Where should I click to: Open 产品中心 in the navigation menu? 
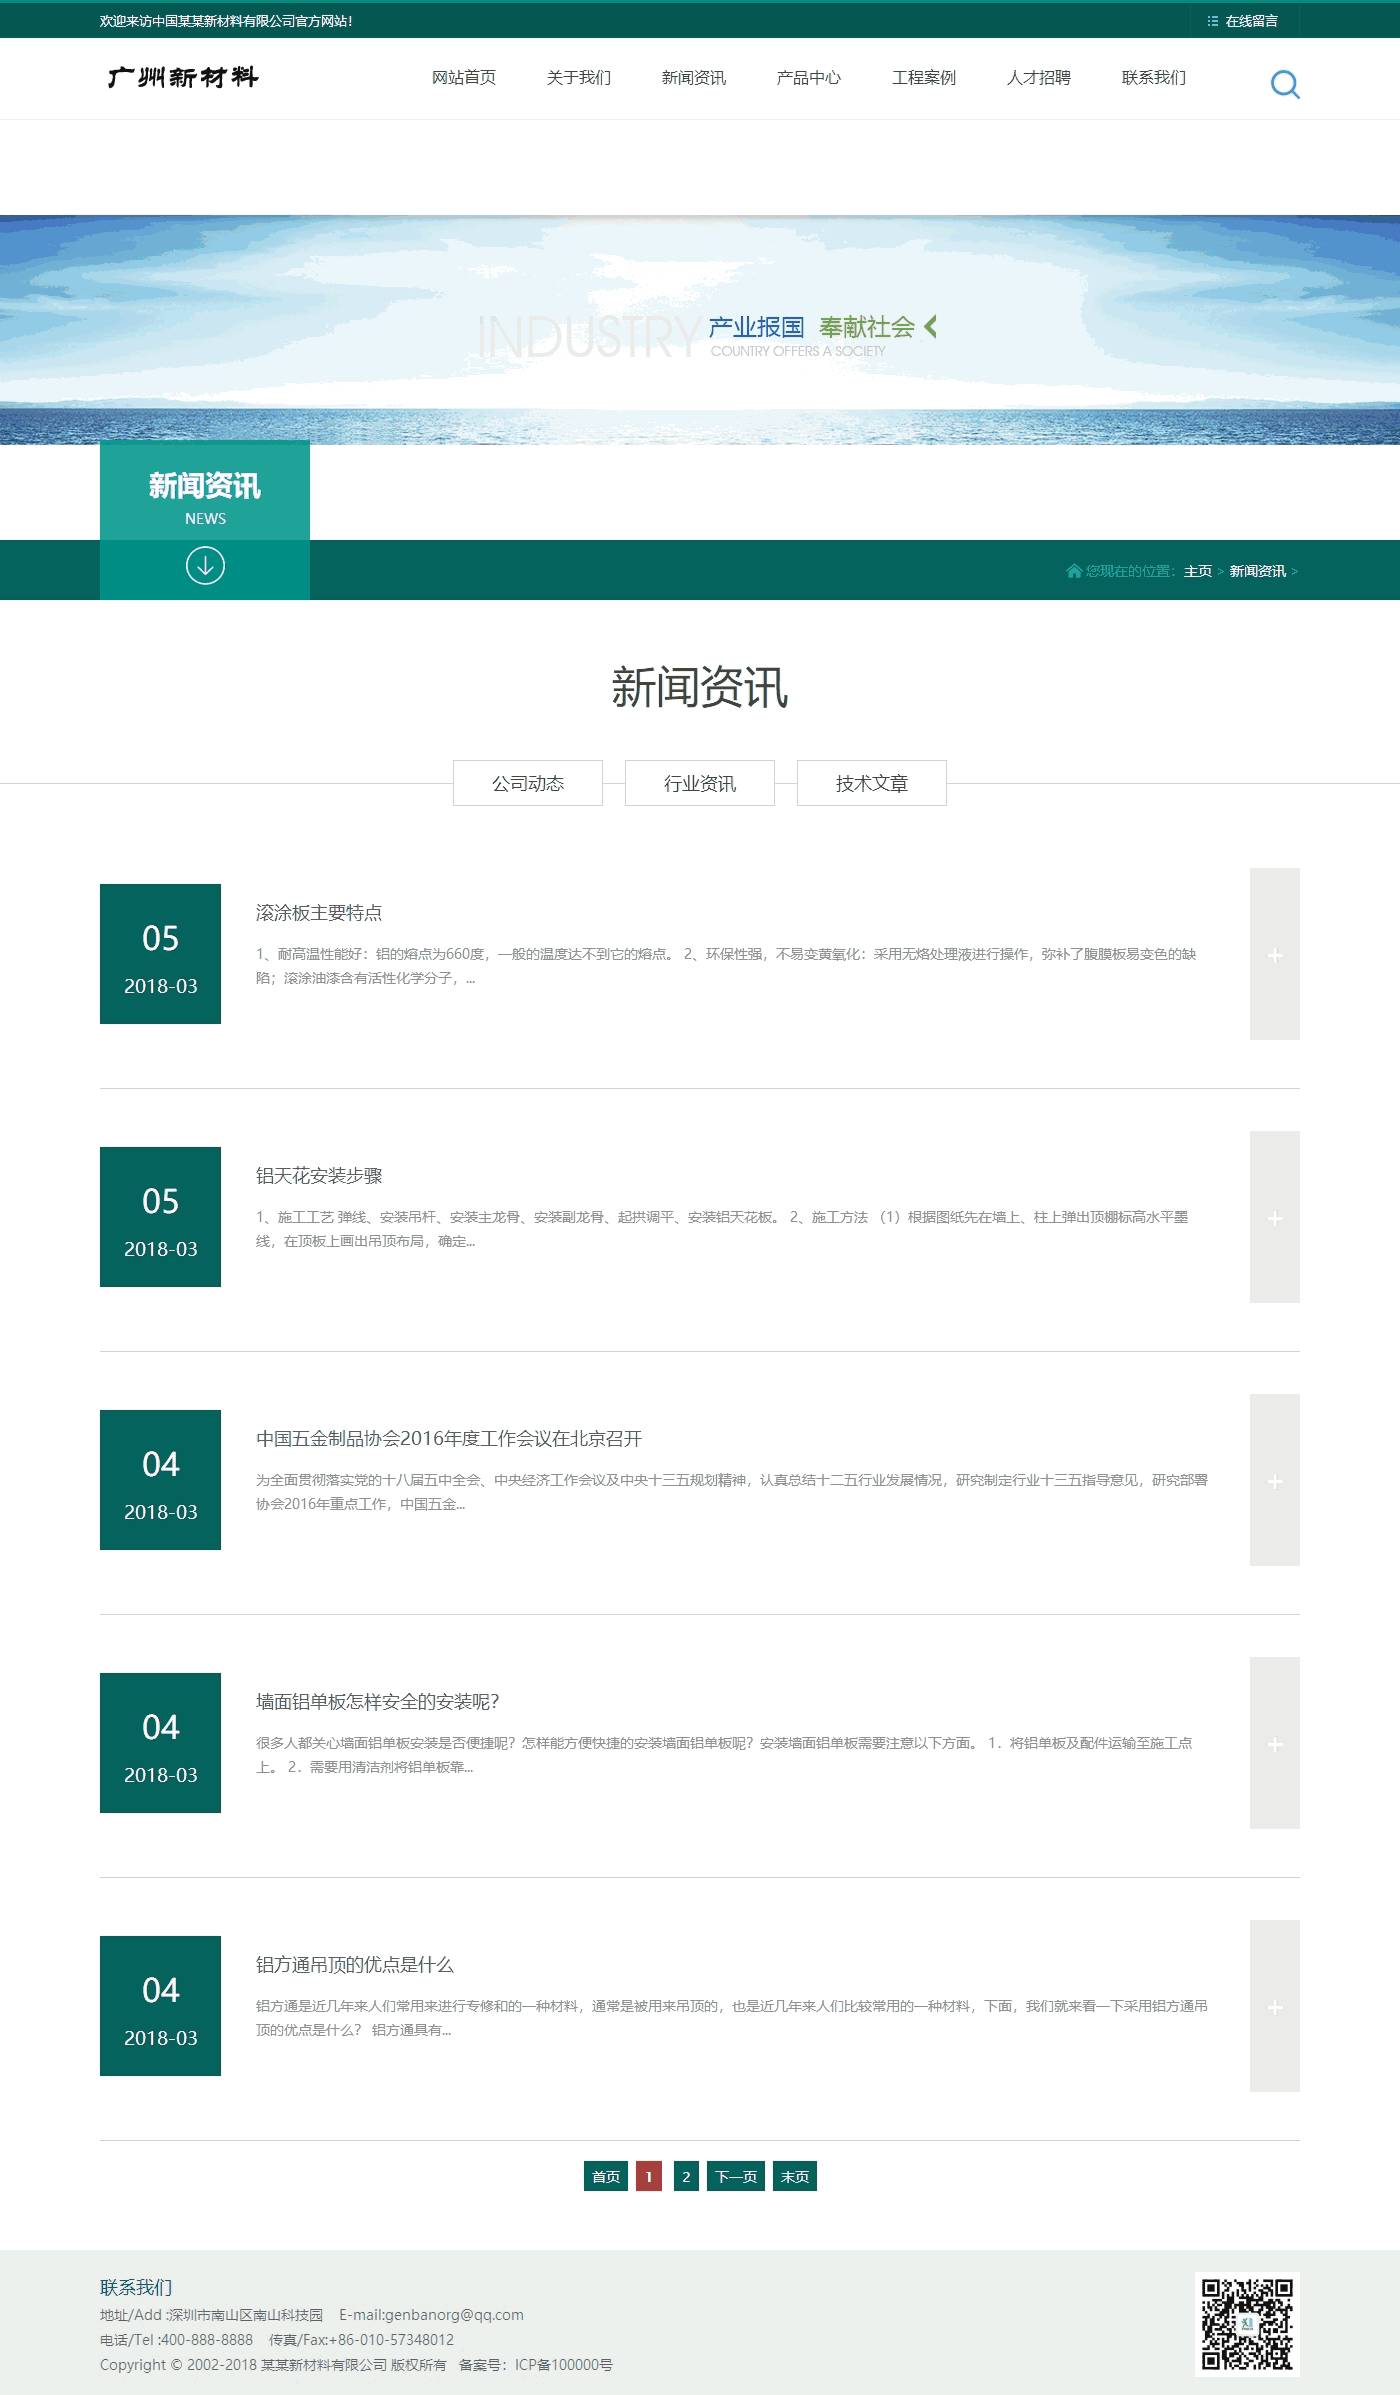coord(809,78)
